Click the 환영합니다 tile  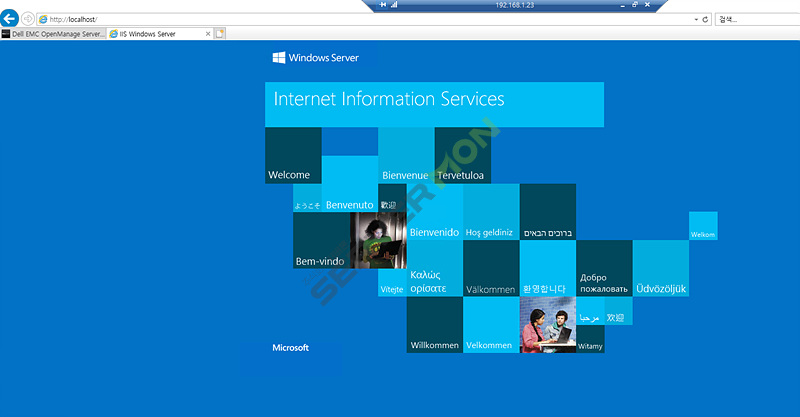pyautogui.click(x=547, y=268)
